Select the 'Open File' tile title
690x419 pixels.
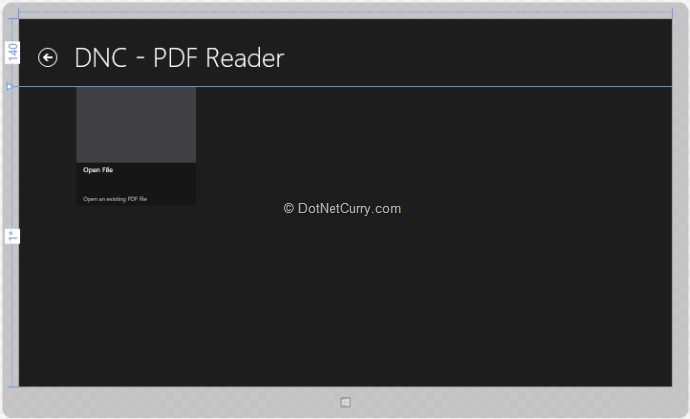click(x=98, y=170)
